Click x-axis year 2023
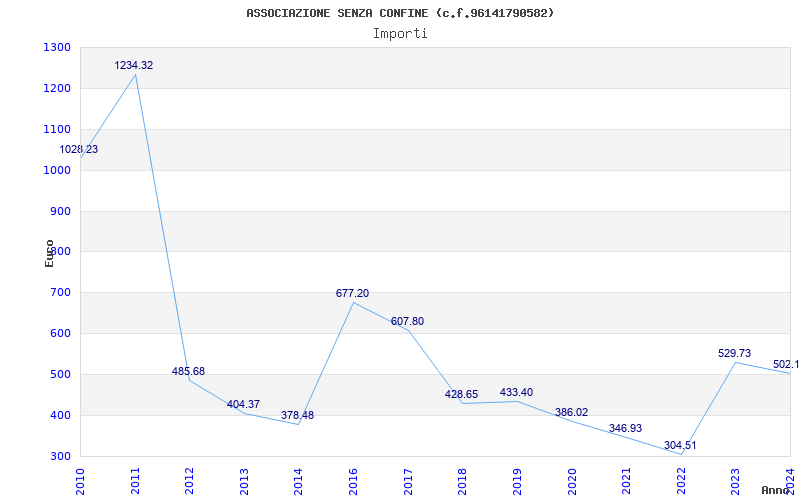The height and width of the screenshot is (500, 800). tap(735, 481)
